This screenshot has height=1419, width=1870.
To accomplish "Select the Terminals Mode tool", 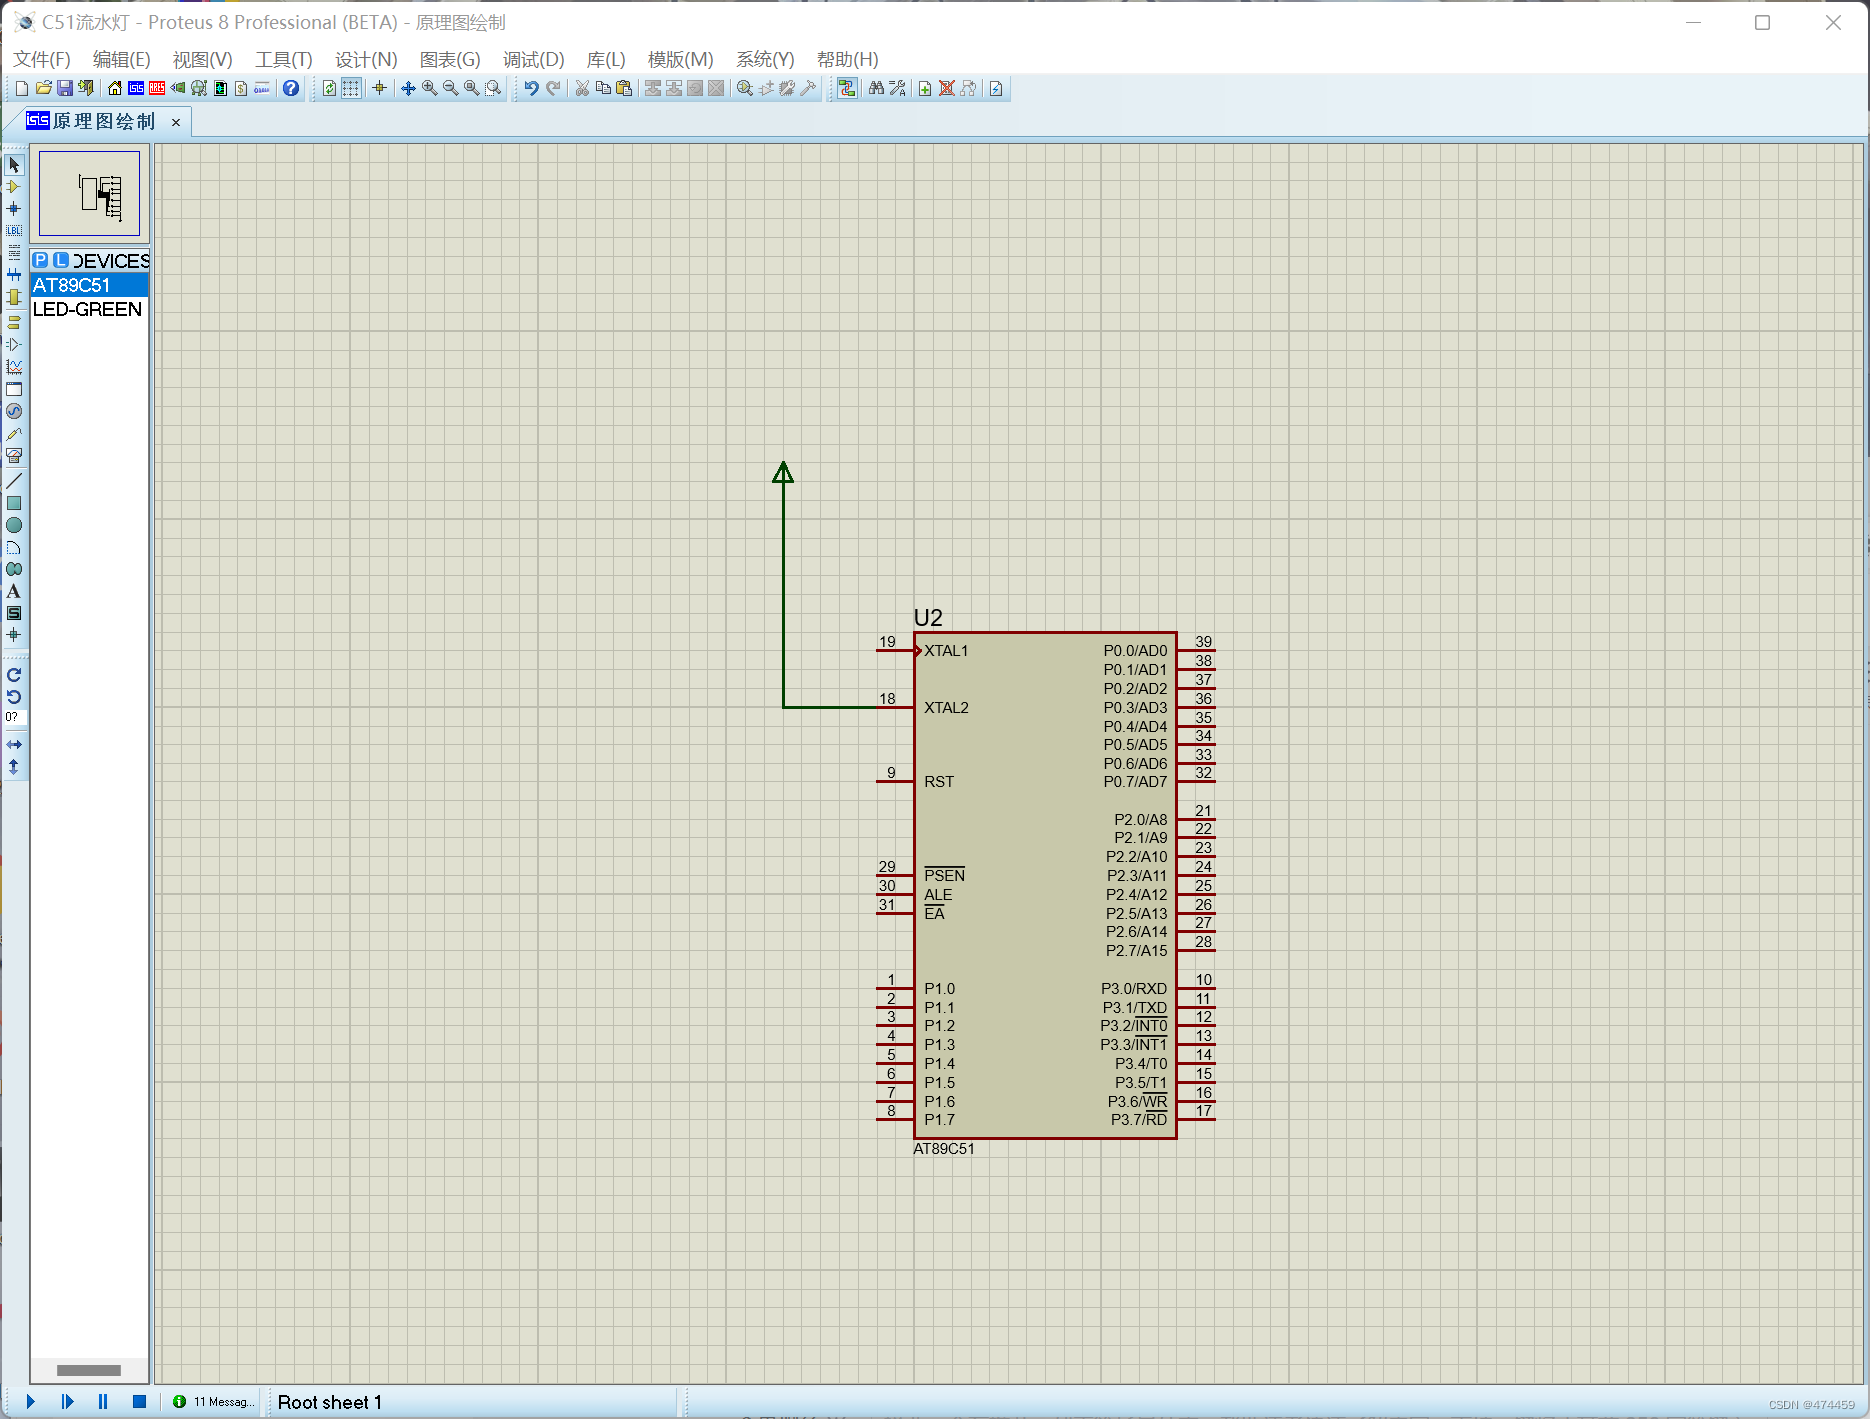I will 14,323.
